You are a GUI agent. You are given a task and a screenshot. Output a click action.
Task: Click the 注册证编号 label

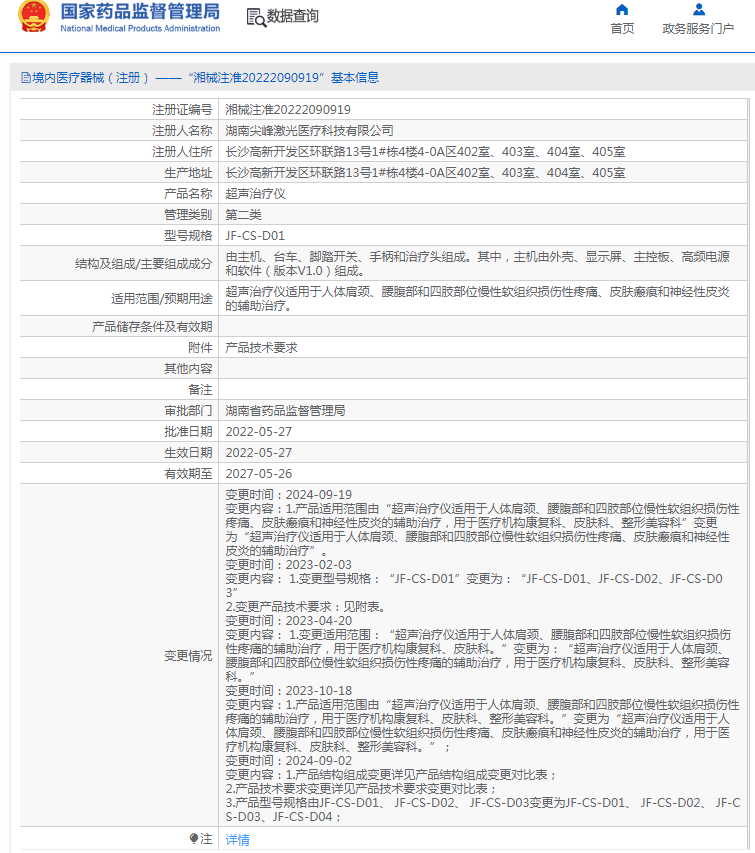(182, 110)
